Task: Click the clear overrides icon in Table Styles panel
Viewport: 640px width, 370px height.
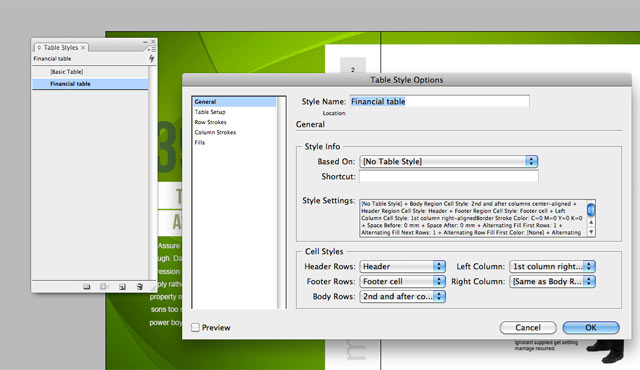Action: (104, 286)
